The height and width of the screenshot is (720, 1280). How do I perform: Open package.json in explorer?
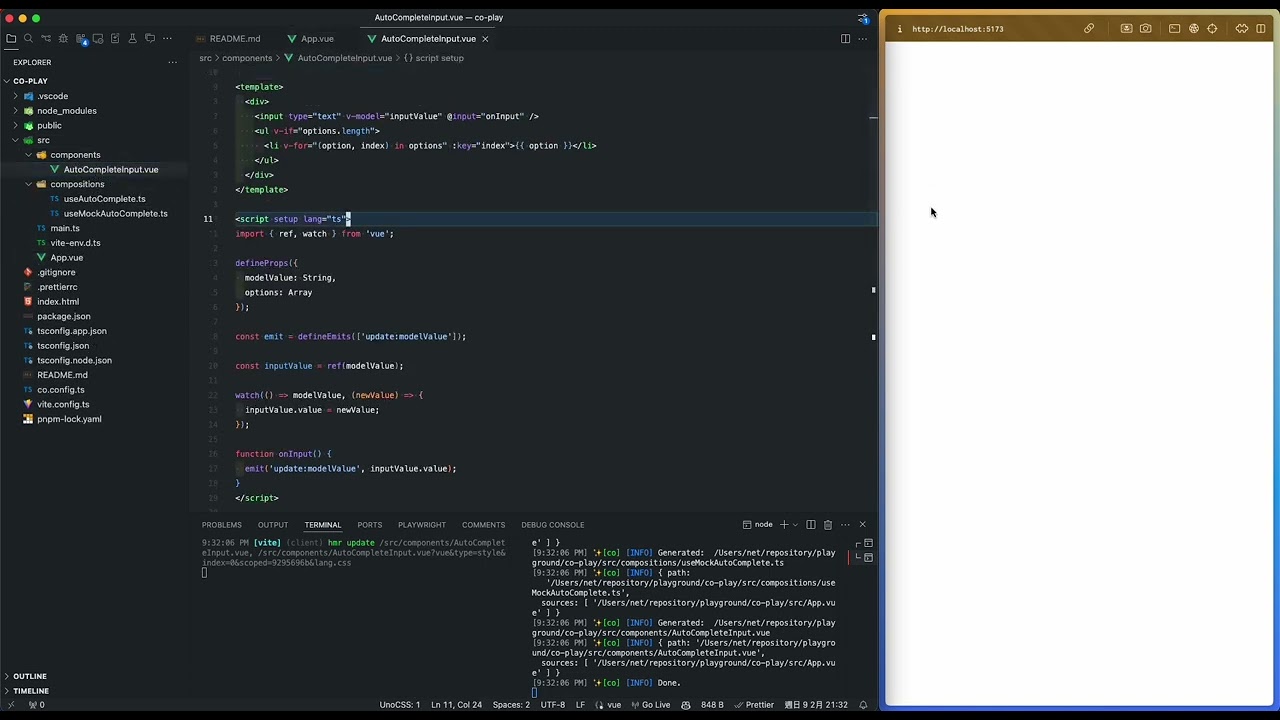pos(64,316)
